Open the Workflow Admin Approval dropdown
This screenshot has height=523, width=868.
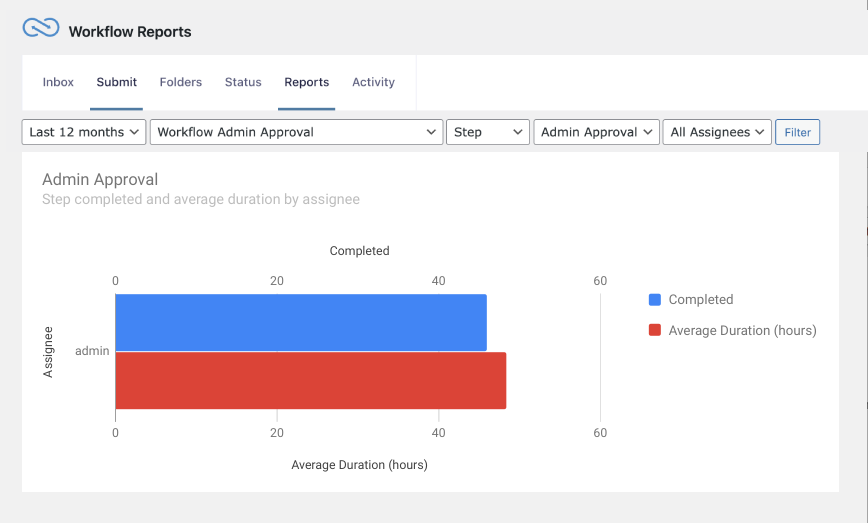(x=296, y=132)
